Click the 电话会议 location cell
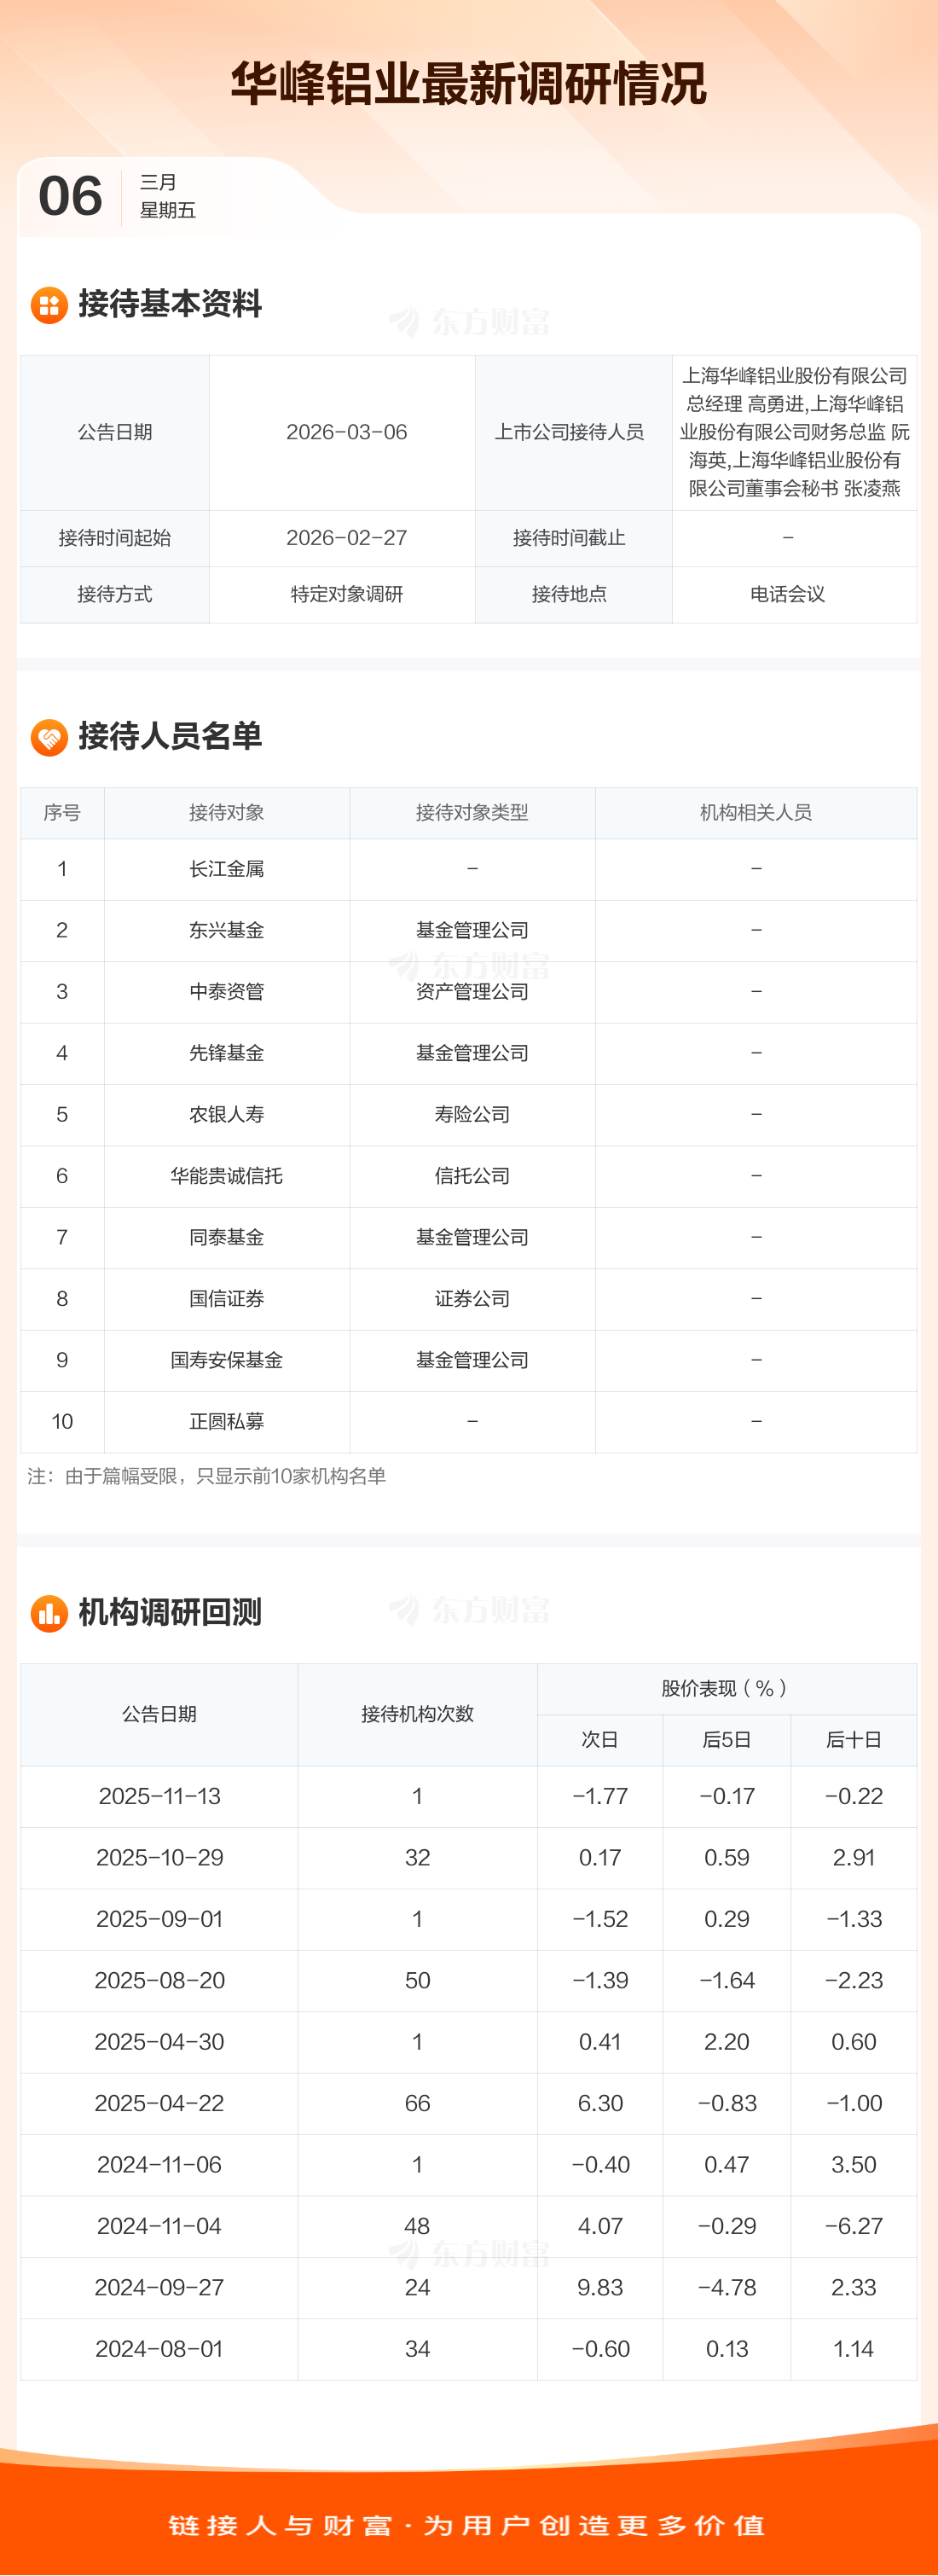The image size is (938, 2576). 787,594
